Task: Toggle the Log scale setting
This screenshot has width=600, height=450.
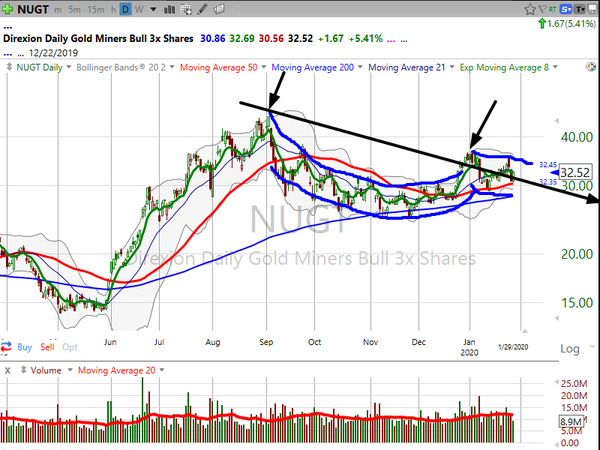Action: 570,349
